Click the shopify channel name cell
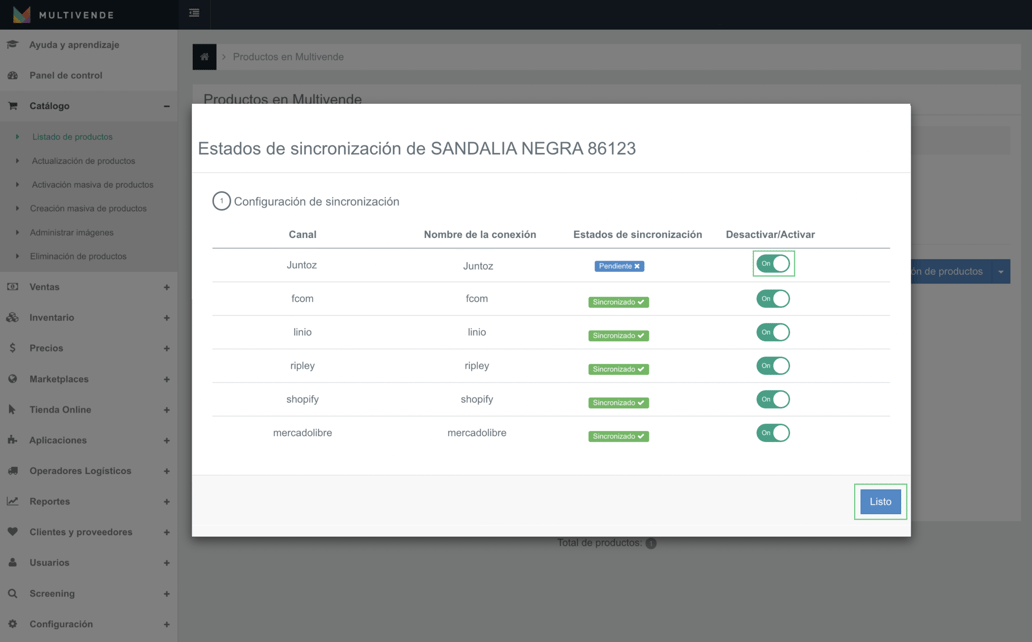This screenshot has height=642, width=1032. click(302, 399)
